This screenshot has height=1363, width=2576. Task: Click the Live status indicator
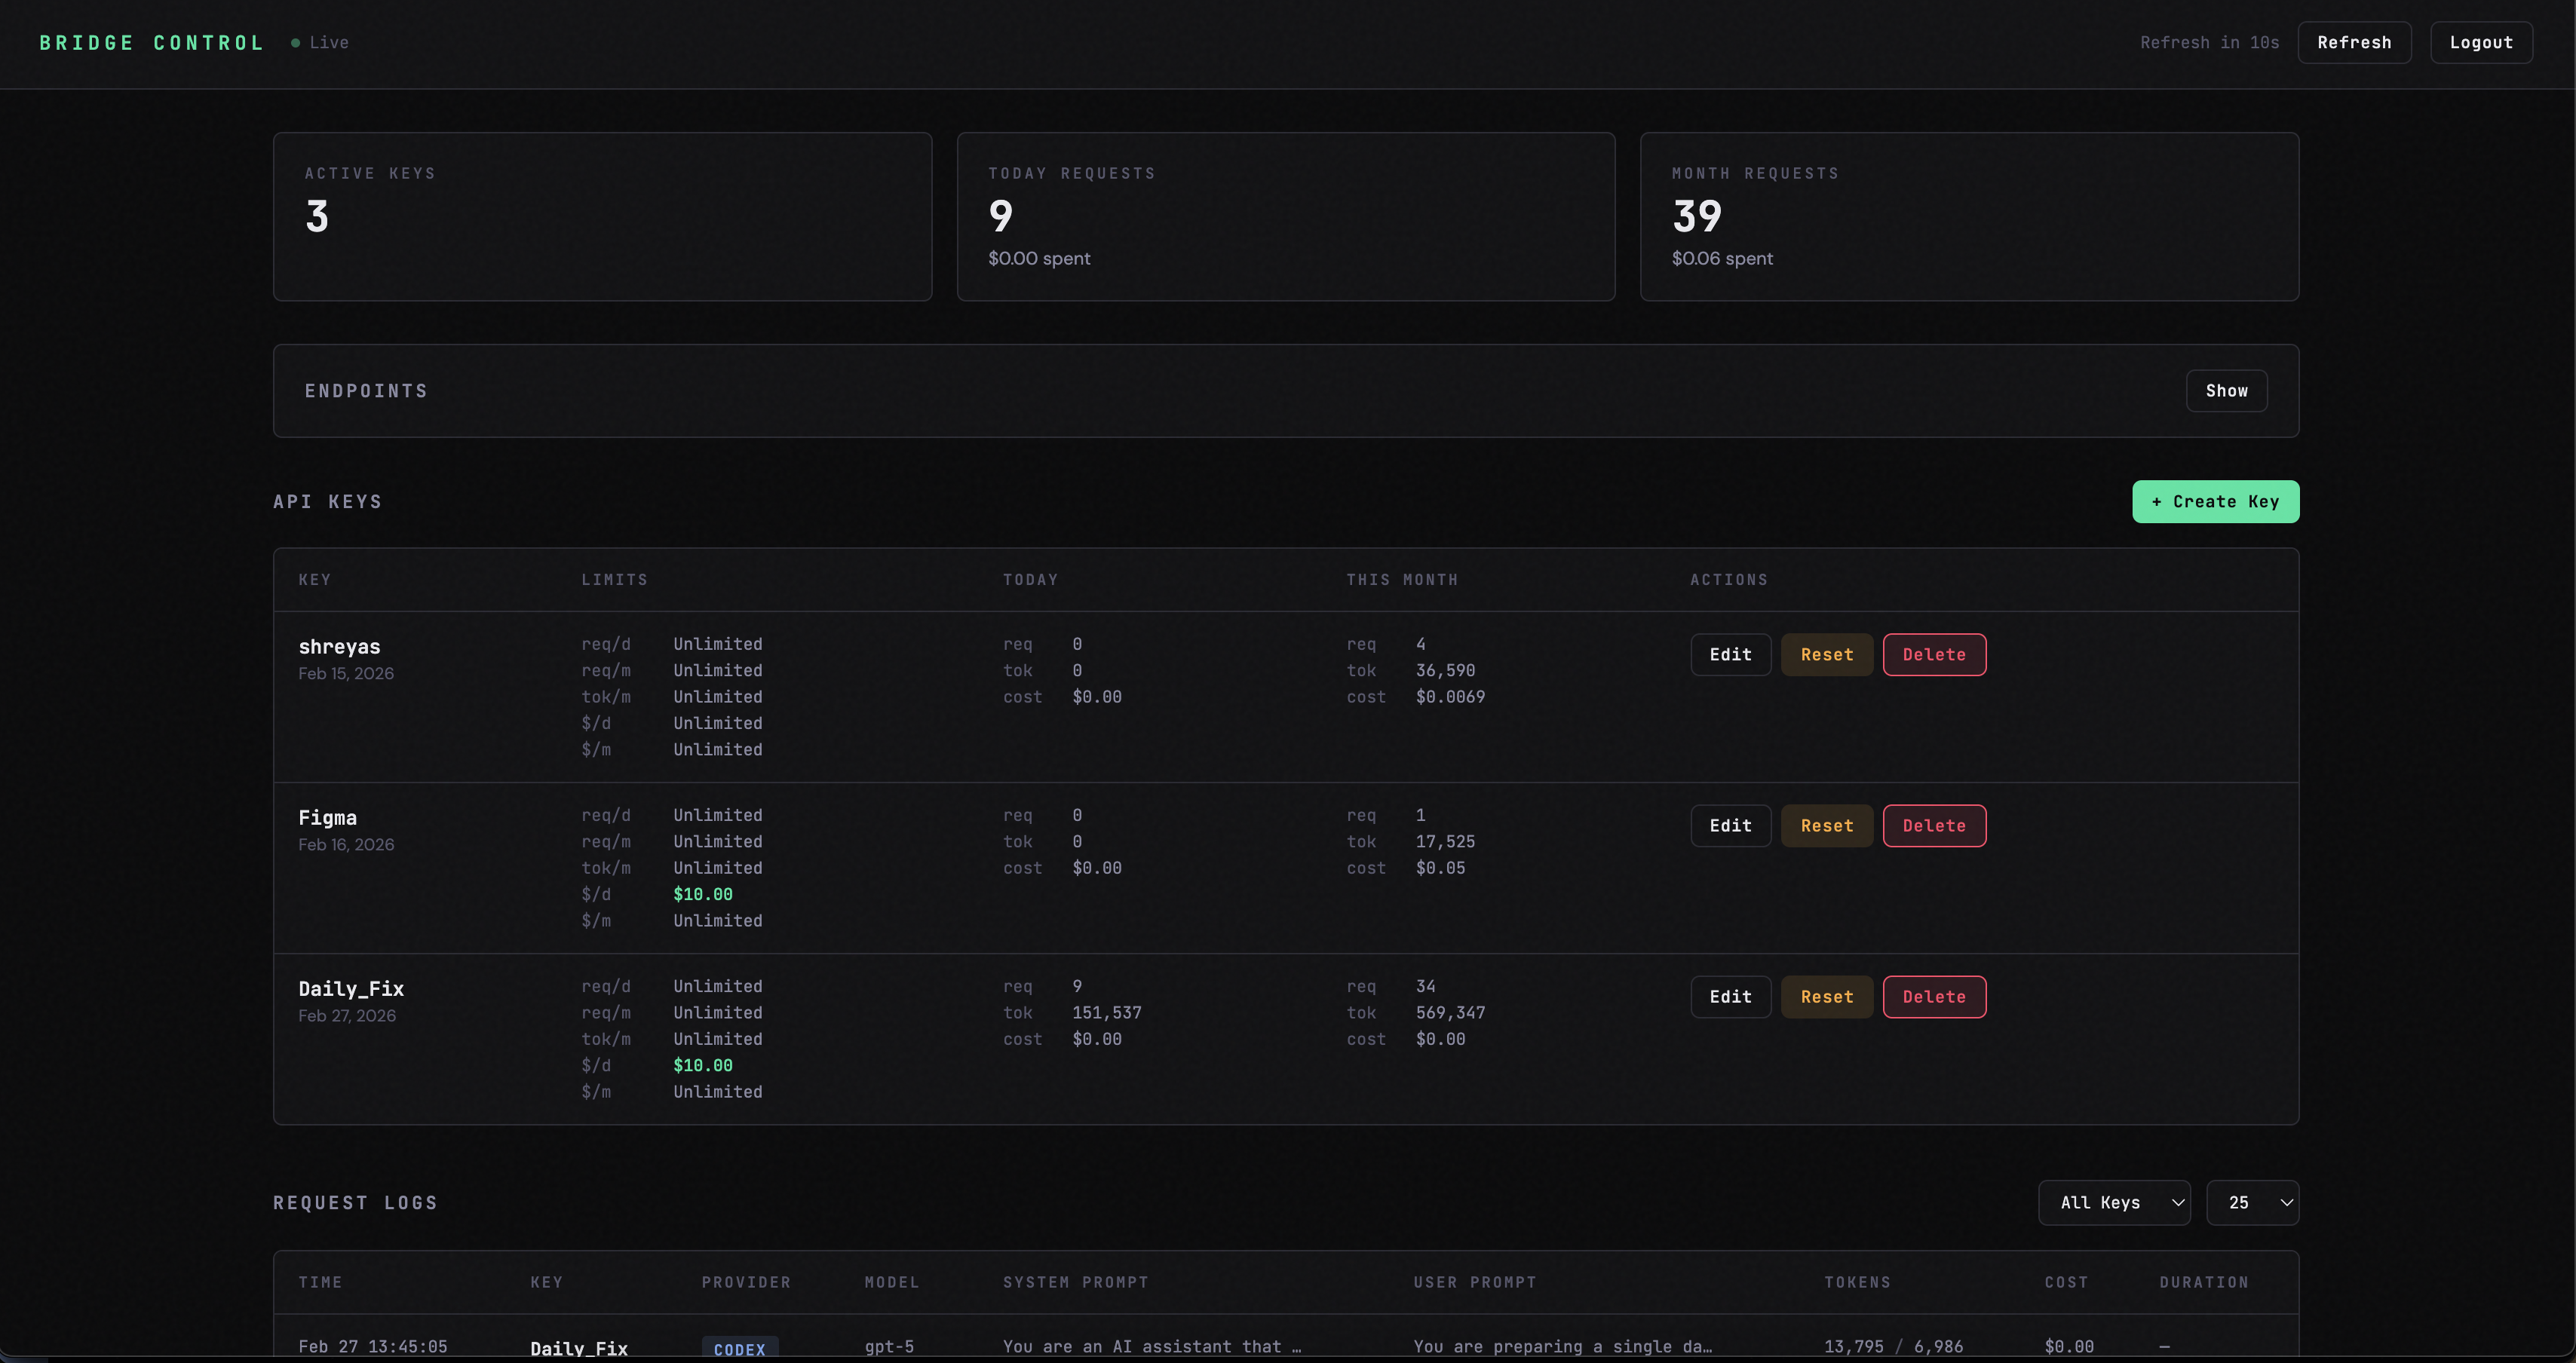pos(319,42)
